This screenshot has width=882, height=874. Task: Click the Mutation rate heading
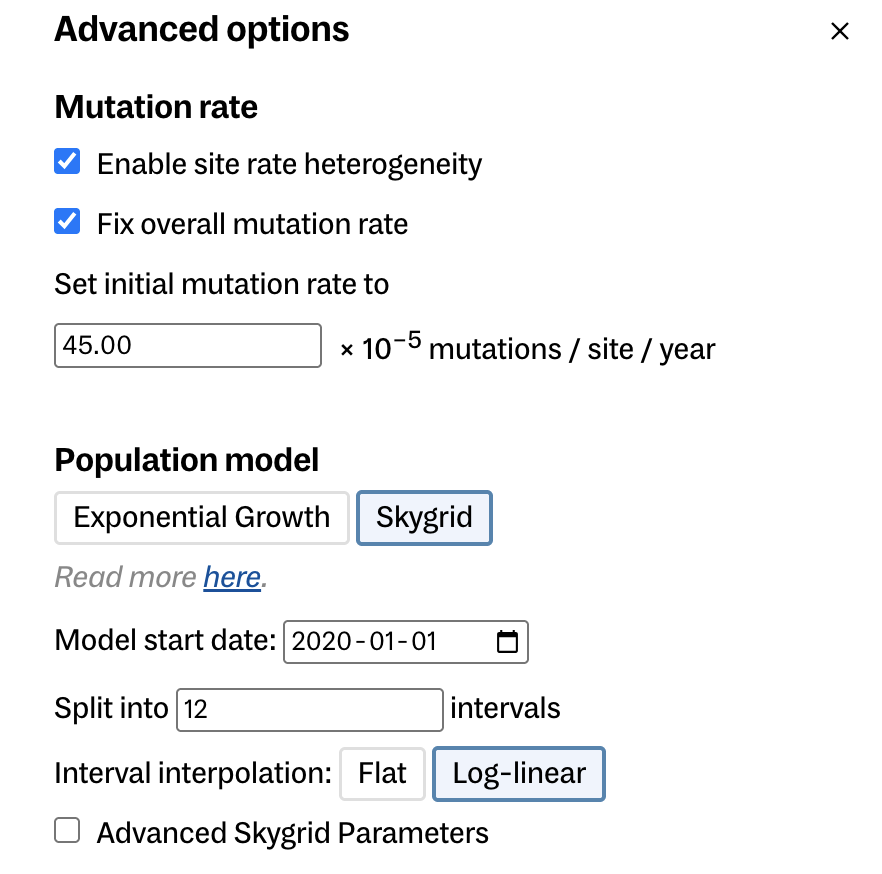click(156, 107)
